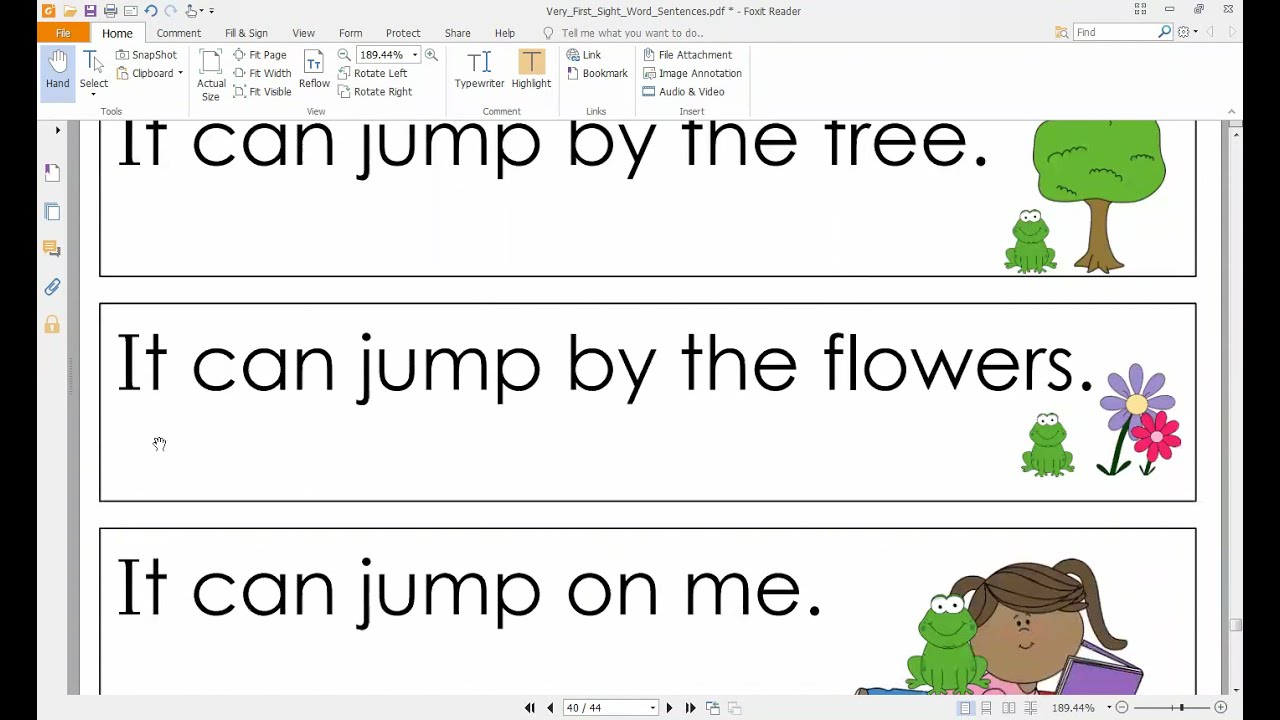Switch to the Comment tab
Image resolution: width=1280 pixels, height=720 pixels.
click(x=179, y=33)
